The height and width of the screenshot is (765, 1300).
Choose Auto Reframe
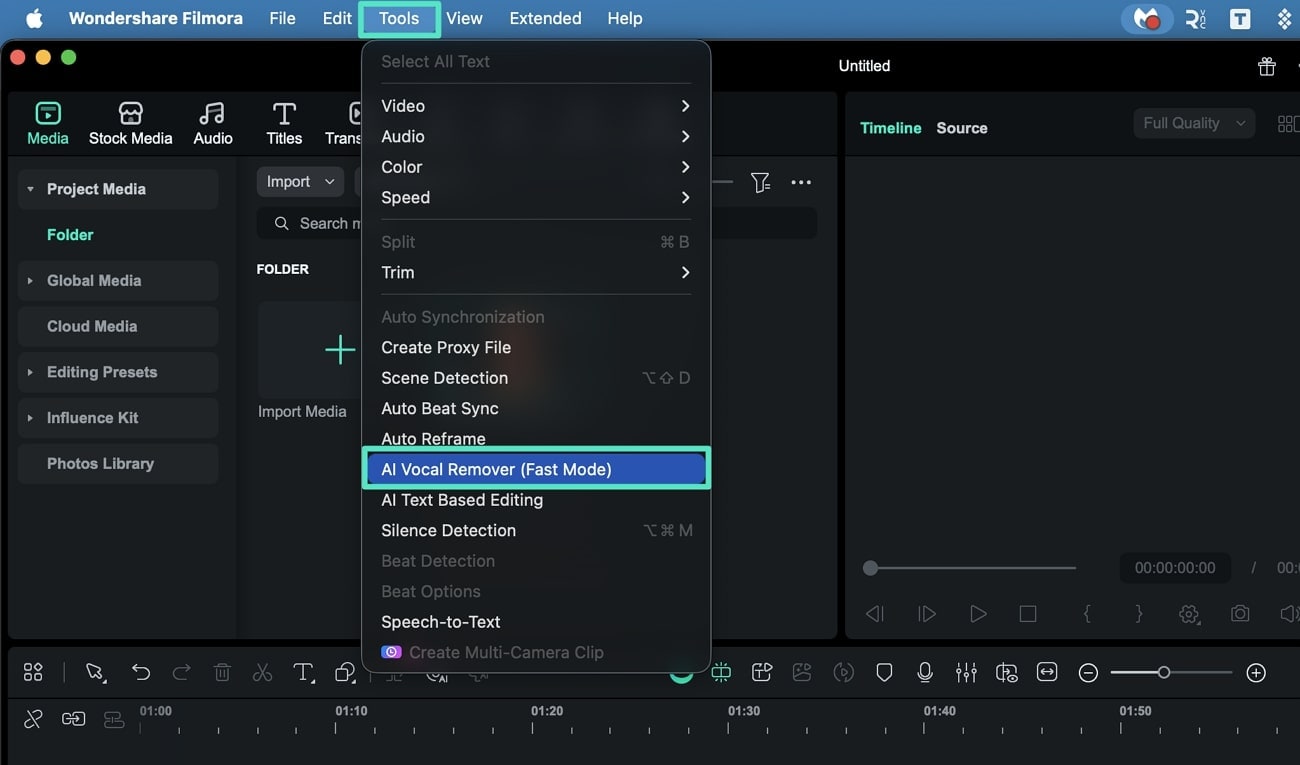[x=536, y=439]
